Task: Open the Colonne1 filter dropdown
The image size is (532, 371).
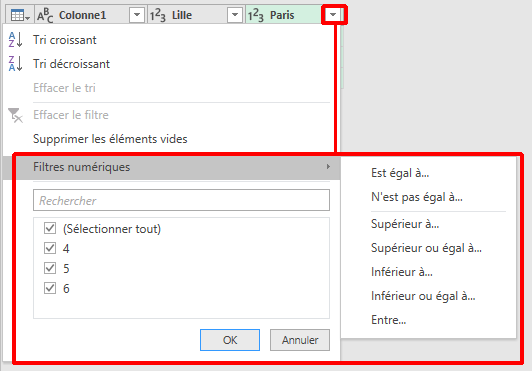Action: 137,15
